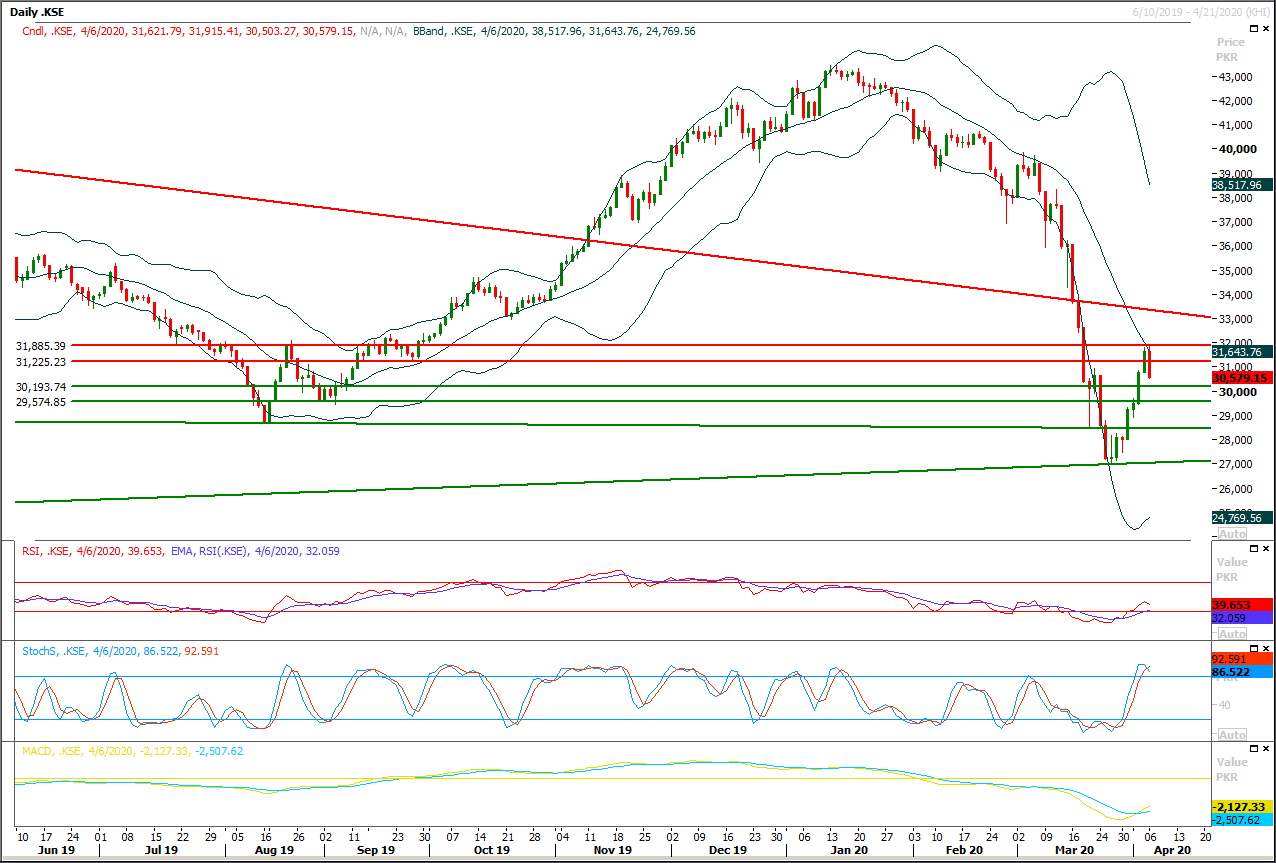Close the StochS indicator pane
1276x863 pixels.
1267,649
